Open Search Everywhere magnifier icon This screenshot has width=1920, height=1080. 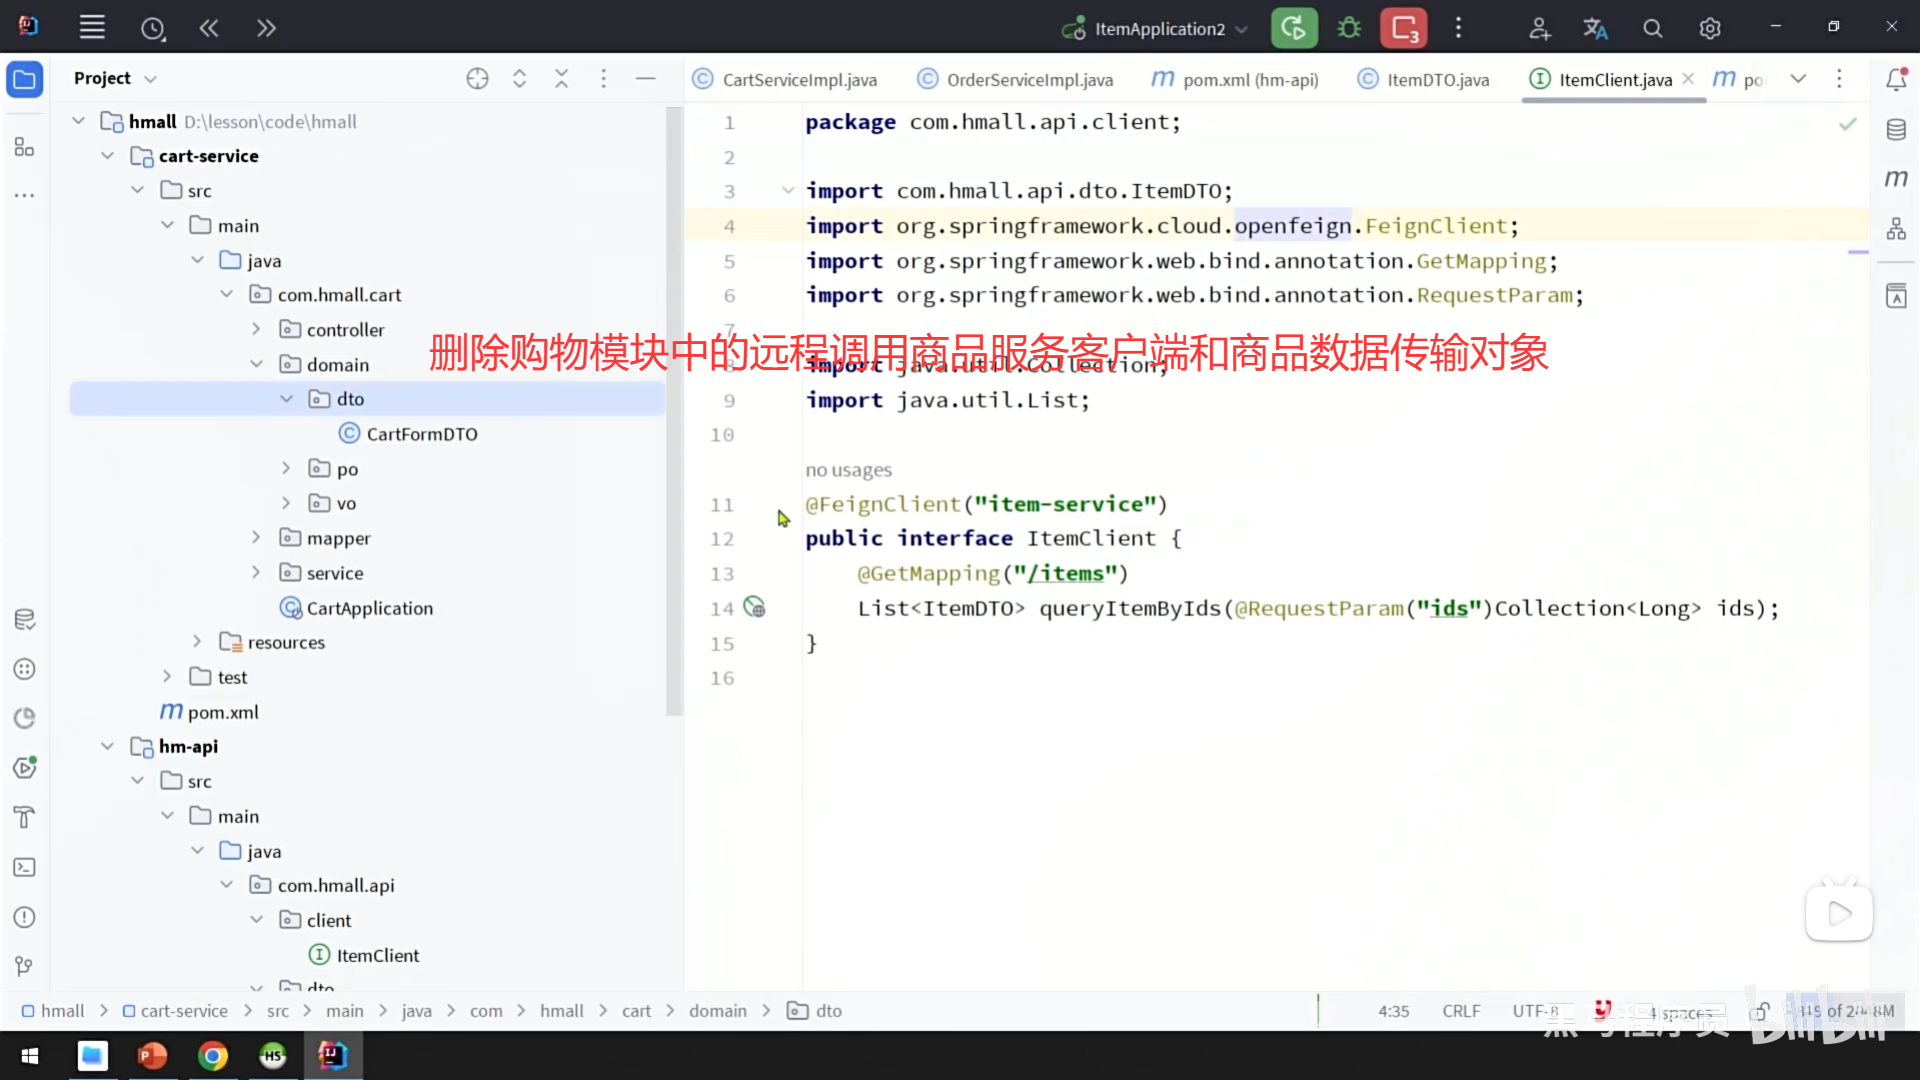point(1653,29)
